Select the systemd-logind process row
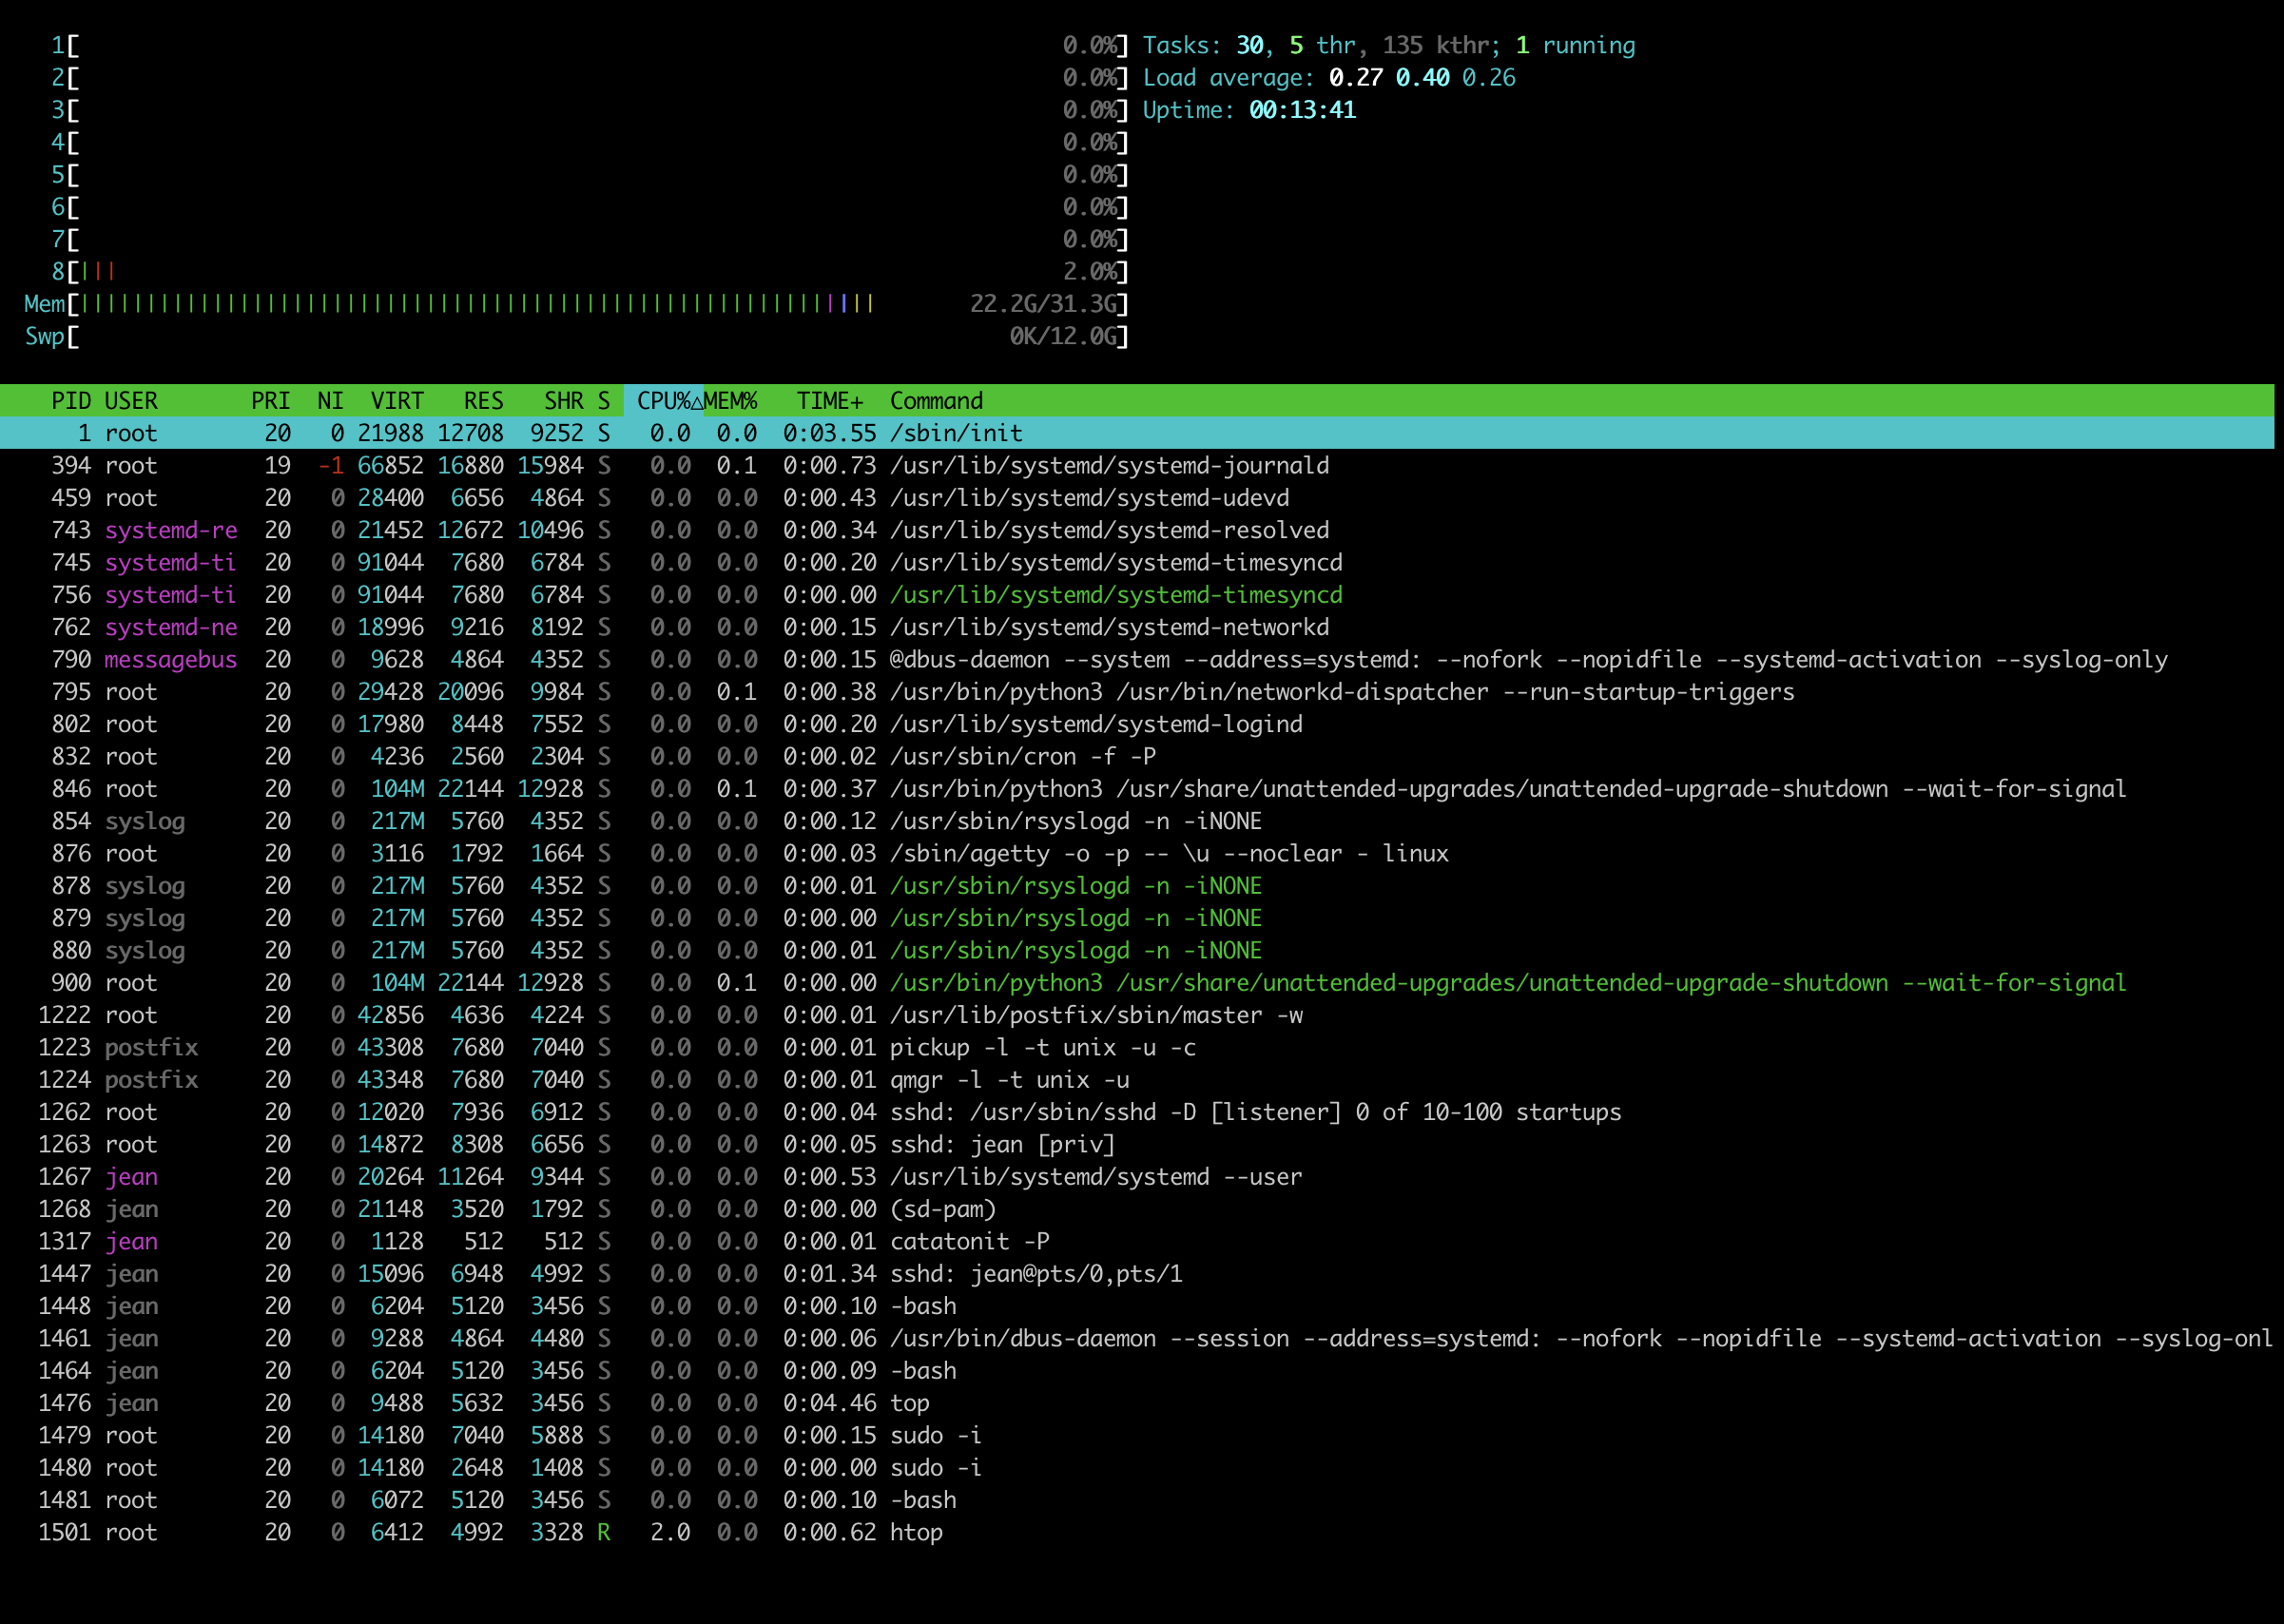Image resolution: width=2284 pixels, height=1624 pixels. [x=1137, y=724]
